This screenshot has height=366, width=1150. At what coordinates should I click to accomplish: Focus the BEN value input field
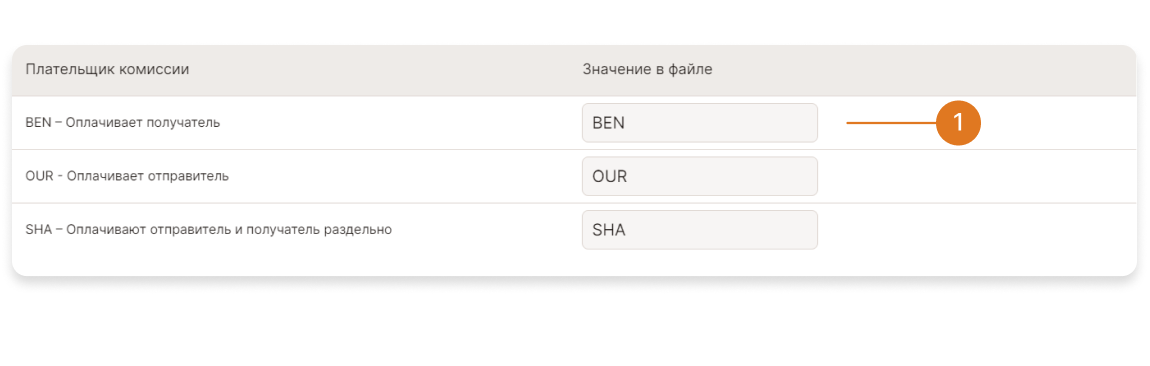point(700,122)
